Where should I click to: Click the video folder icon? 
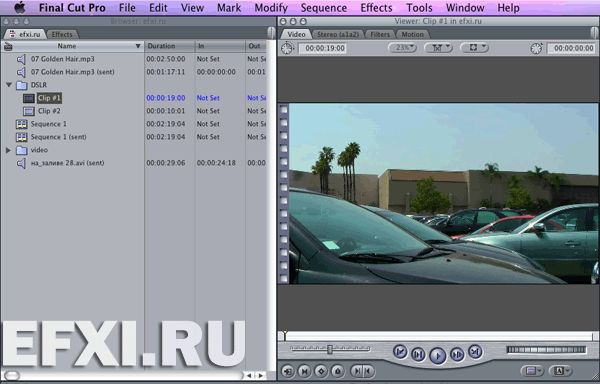21,150
